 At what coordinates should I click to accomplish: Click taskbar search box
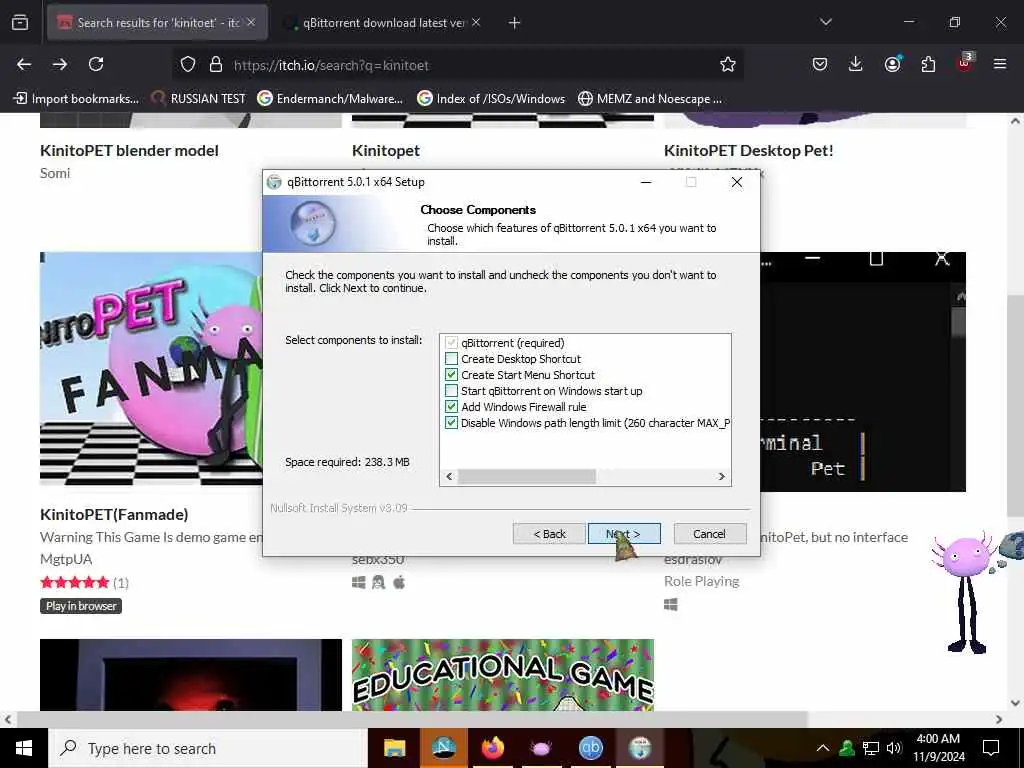(x=208, y=748)
